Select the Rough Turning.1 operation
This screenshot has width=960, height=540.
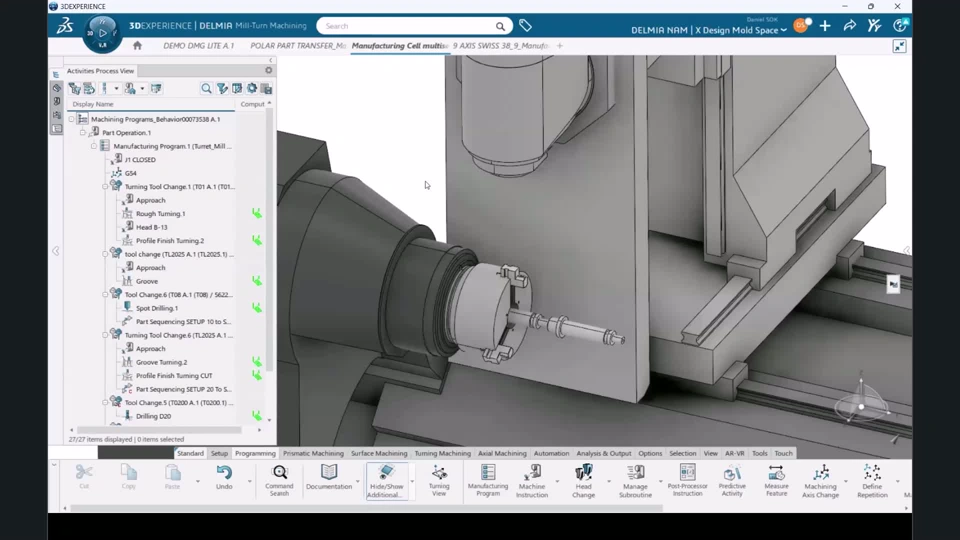(160, 214)
